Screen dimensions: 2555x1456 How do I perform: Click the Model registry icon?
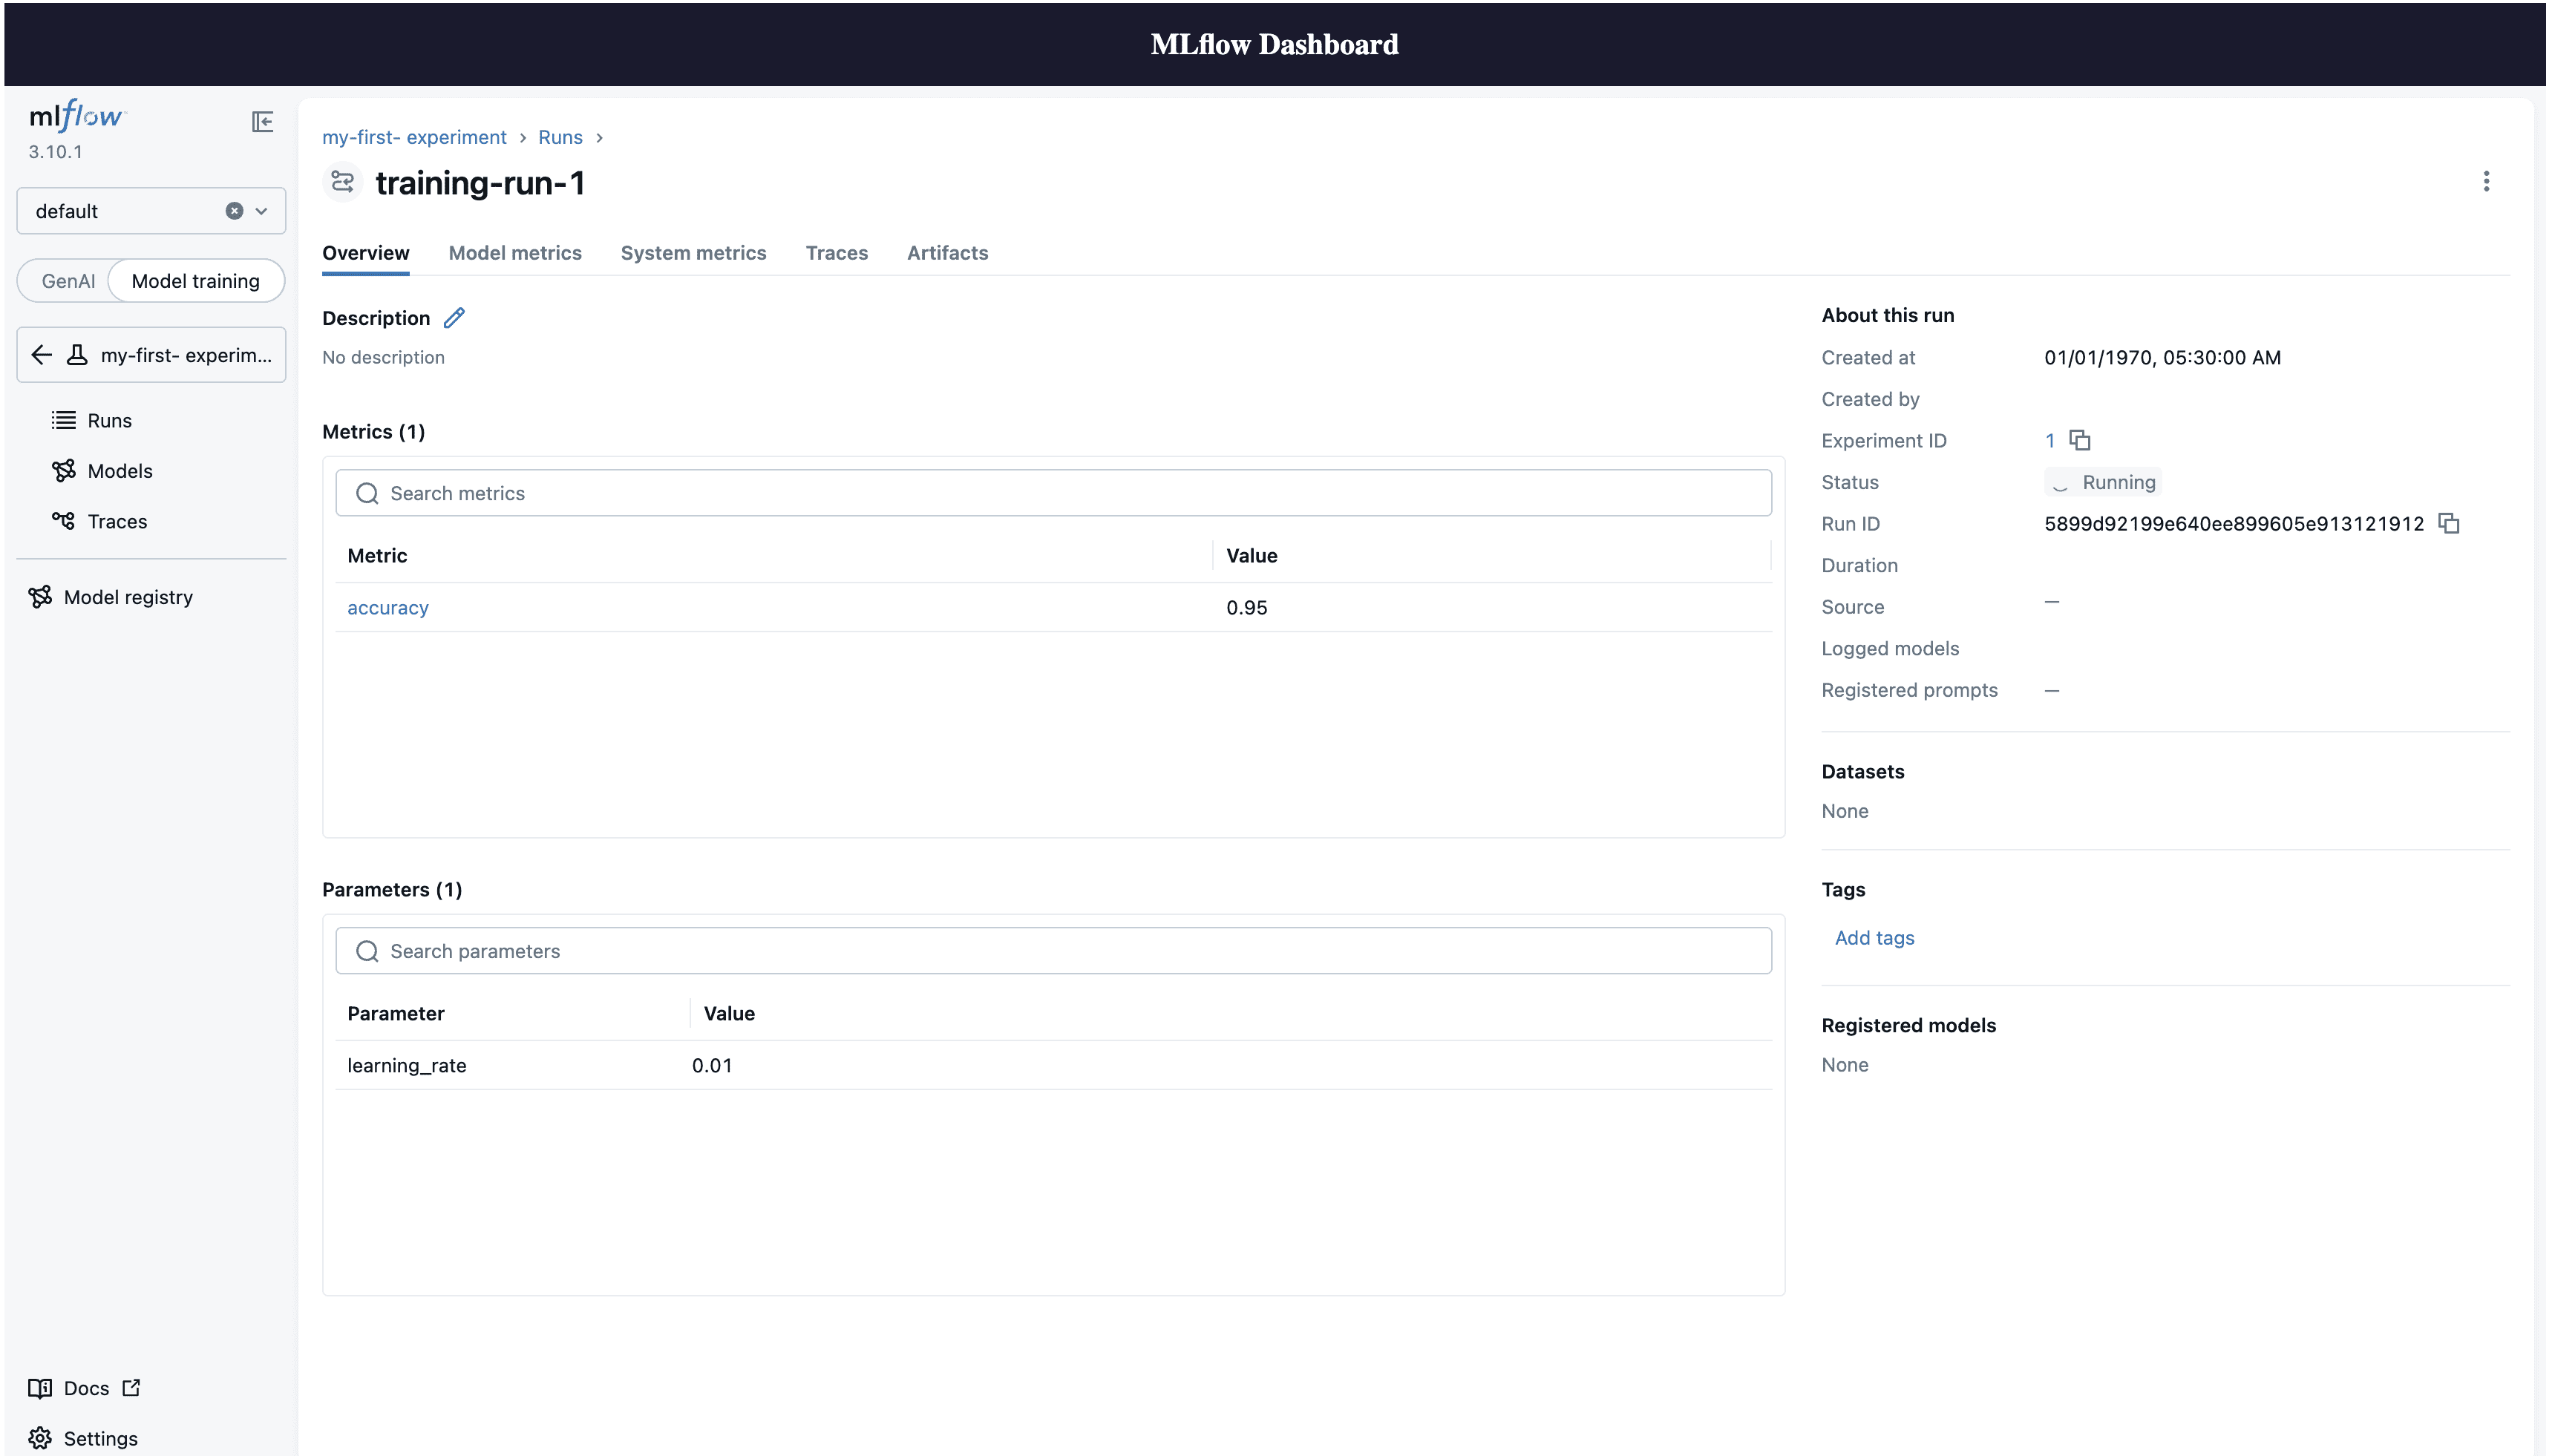[x=40, y=597]
